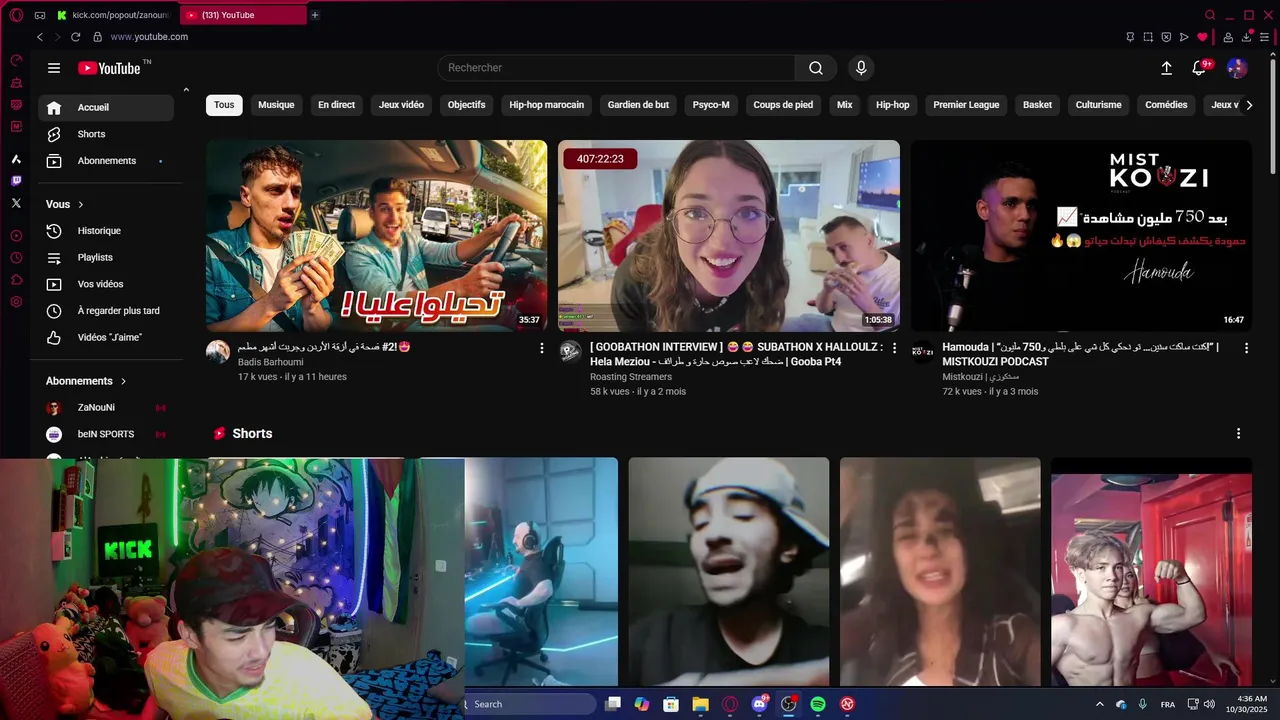Open options for Badis Barhoumi video
Image resolution: width=1280 pixels, height=720 pixels.
click(x=542, y=348)
